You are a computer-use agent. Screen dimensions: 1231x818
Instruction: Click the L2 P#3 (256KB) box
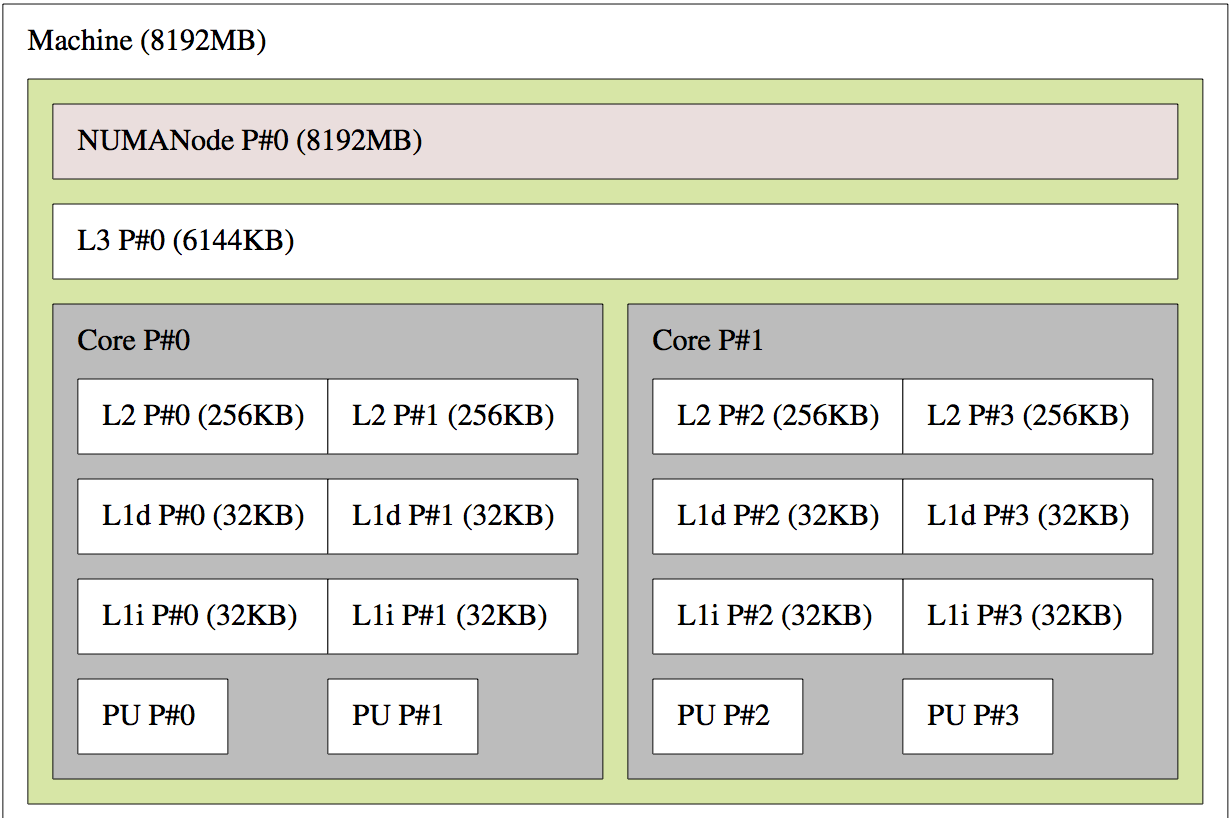(1028, 416)
